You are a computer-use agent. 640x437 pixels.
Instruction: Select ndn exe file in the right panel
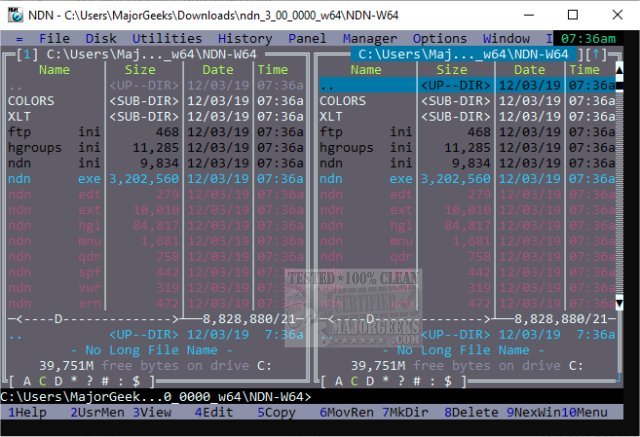point(467,178)
